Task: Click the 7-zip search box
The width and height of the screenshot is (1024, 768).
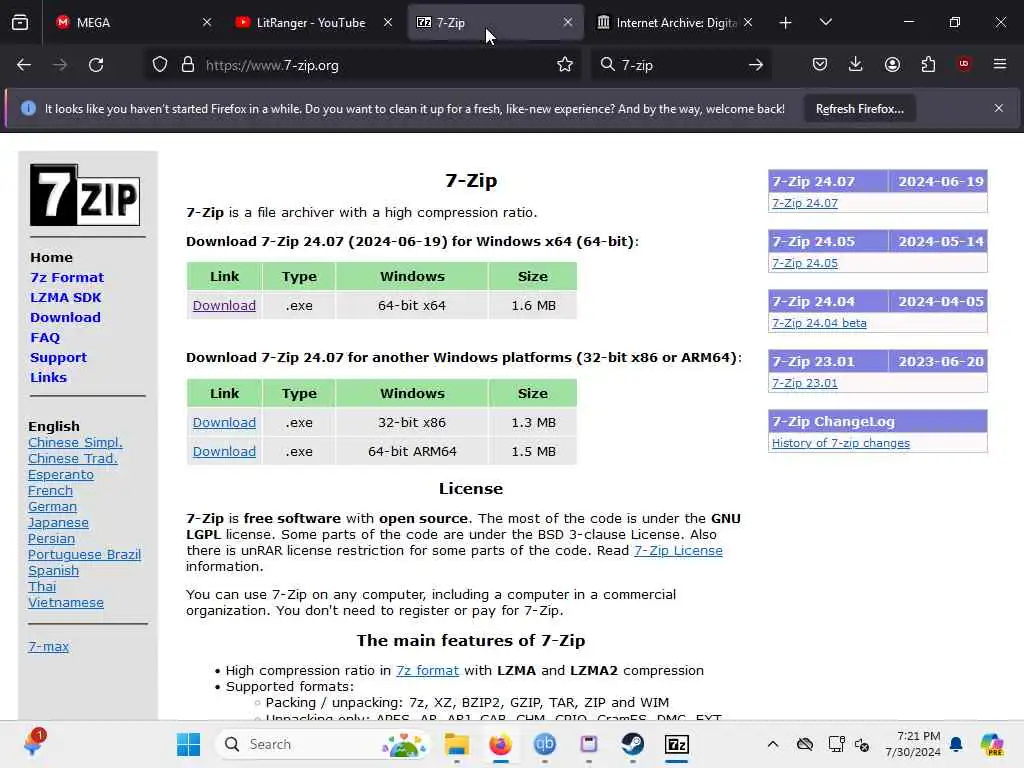Action: [x=679, y=65]
